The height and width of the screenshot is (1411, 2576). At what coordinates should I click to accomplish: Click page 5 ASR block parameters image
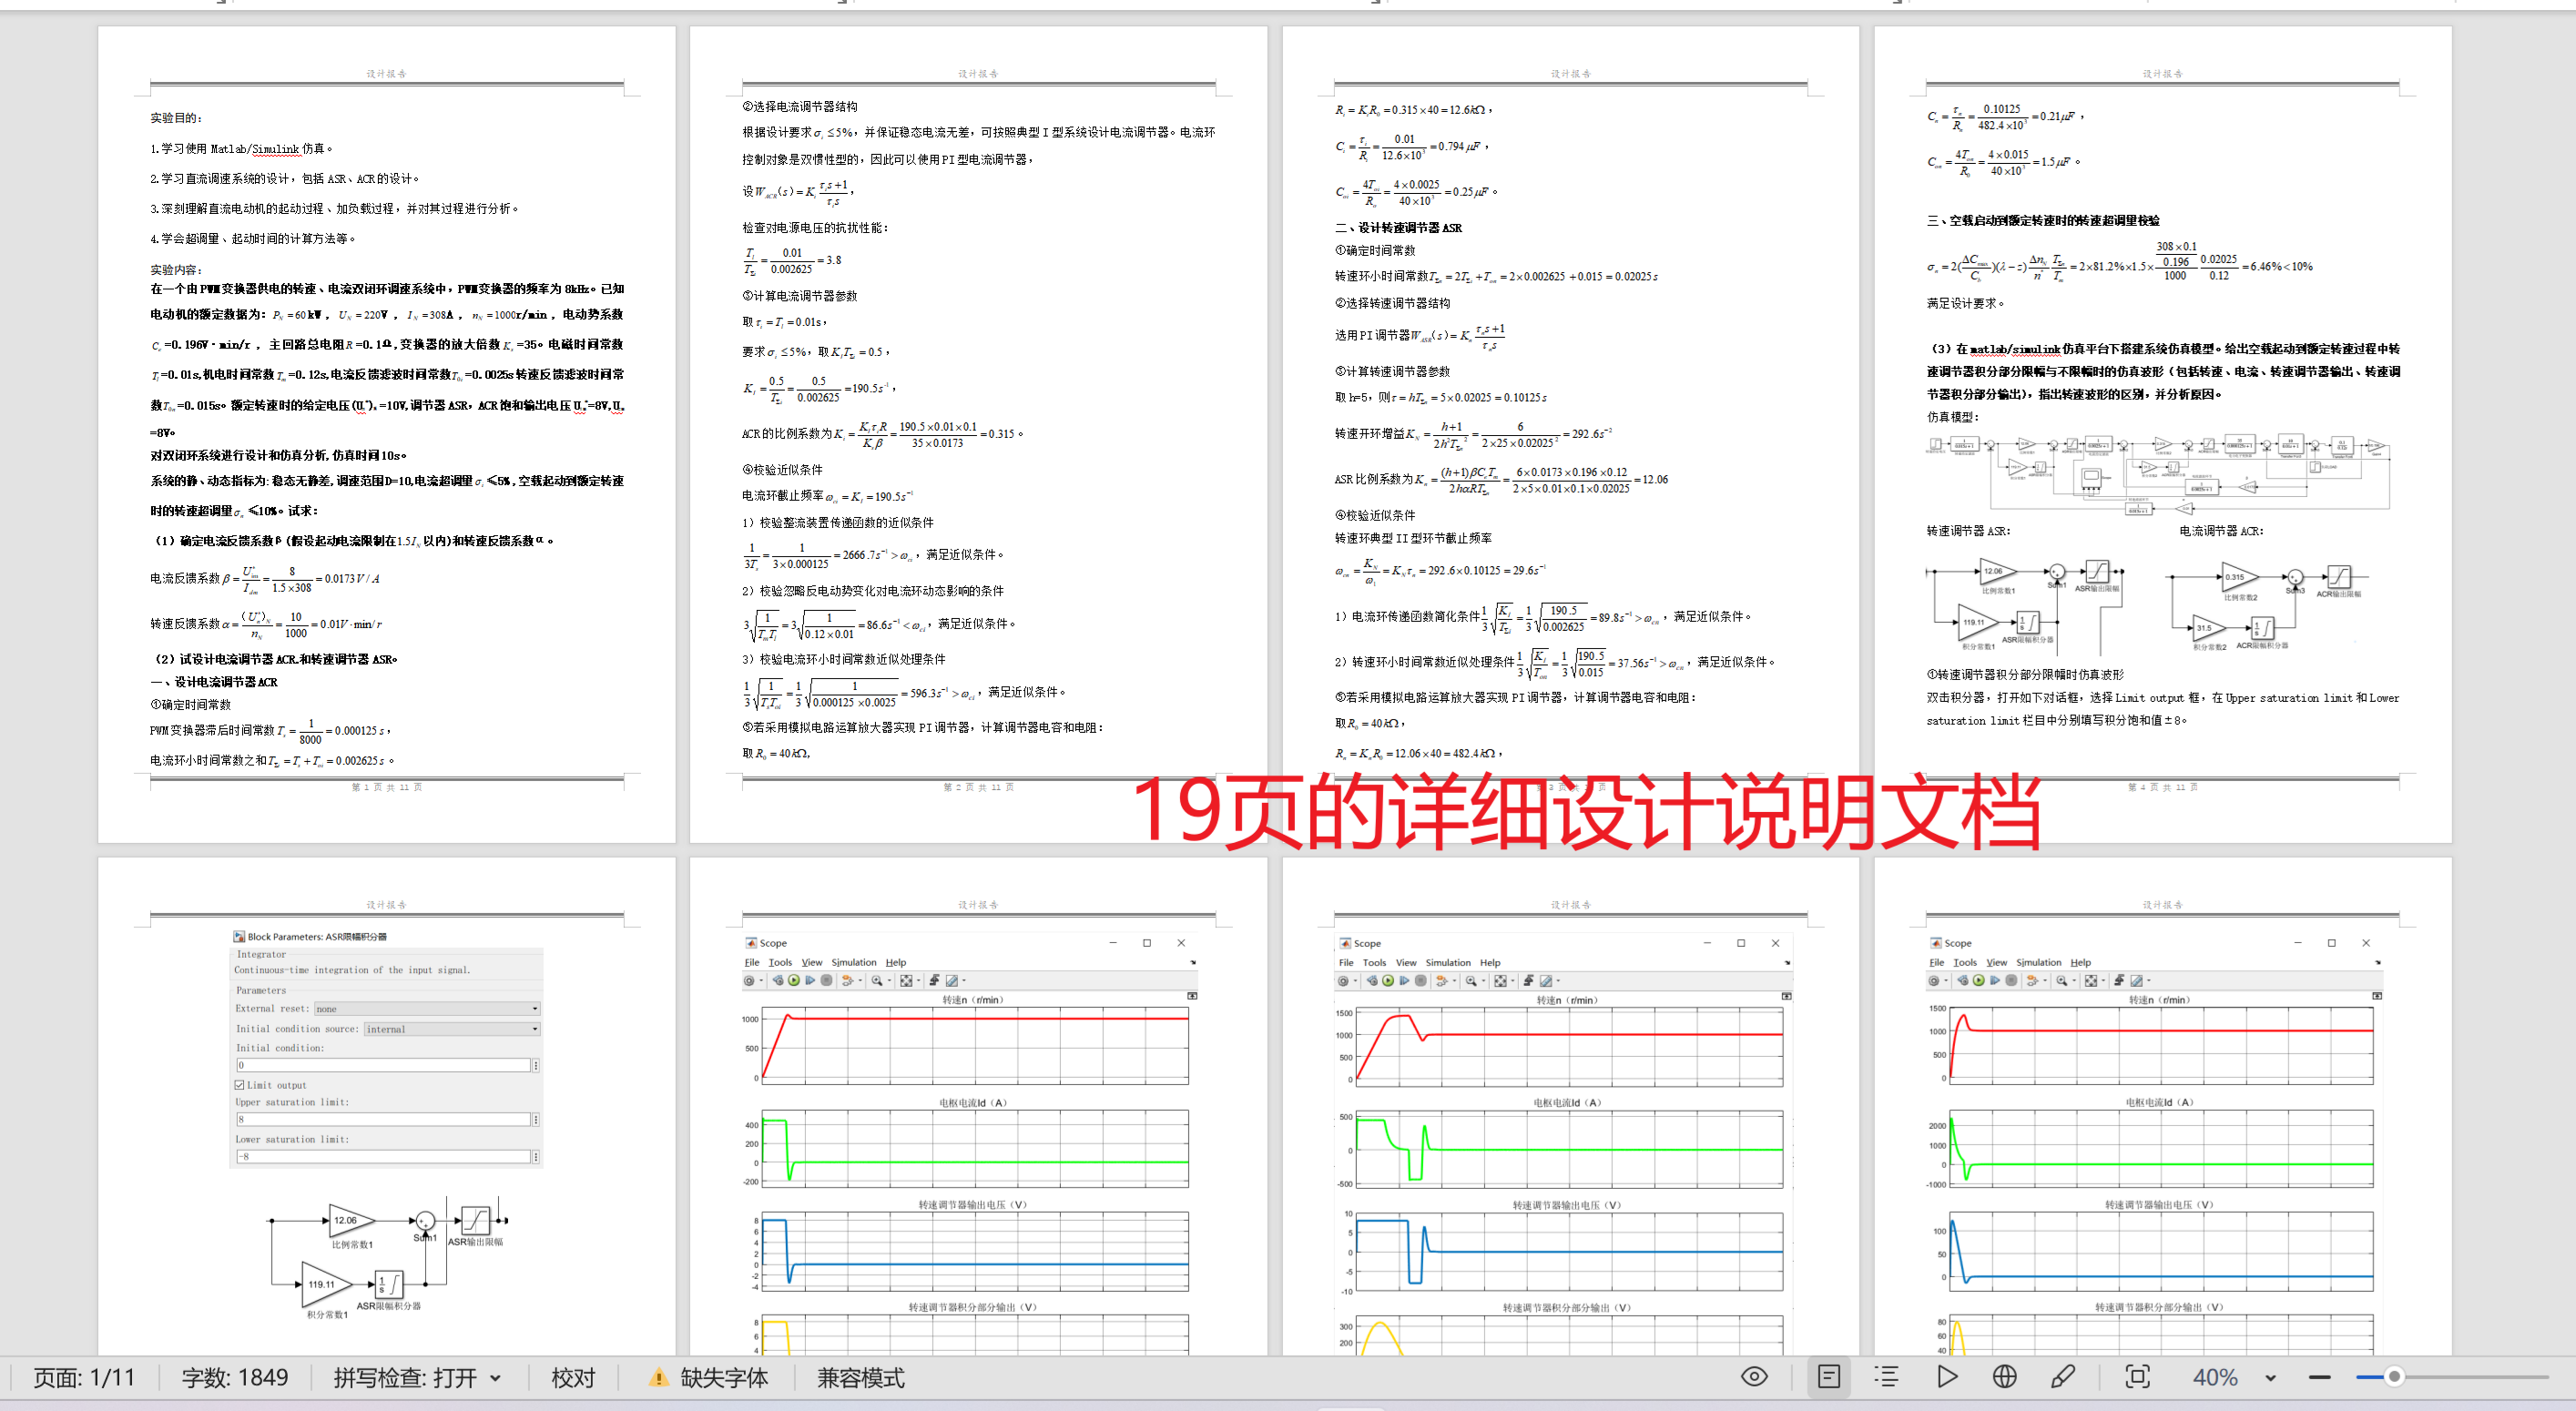point(386,1050)
